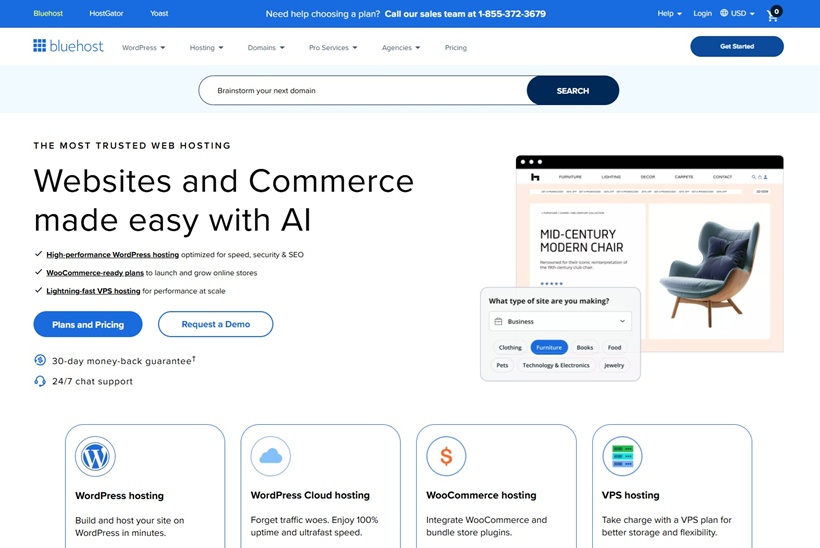820x548 pixels.
Task: Click the money-back guarantee icon
Action: (40, 360)
